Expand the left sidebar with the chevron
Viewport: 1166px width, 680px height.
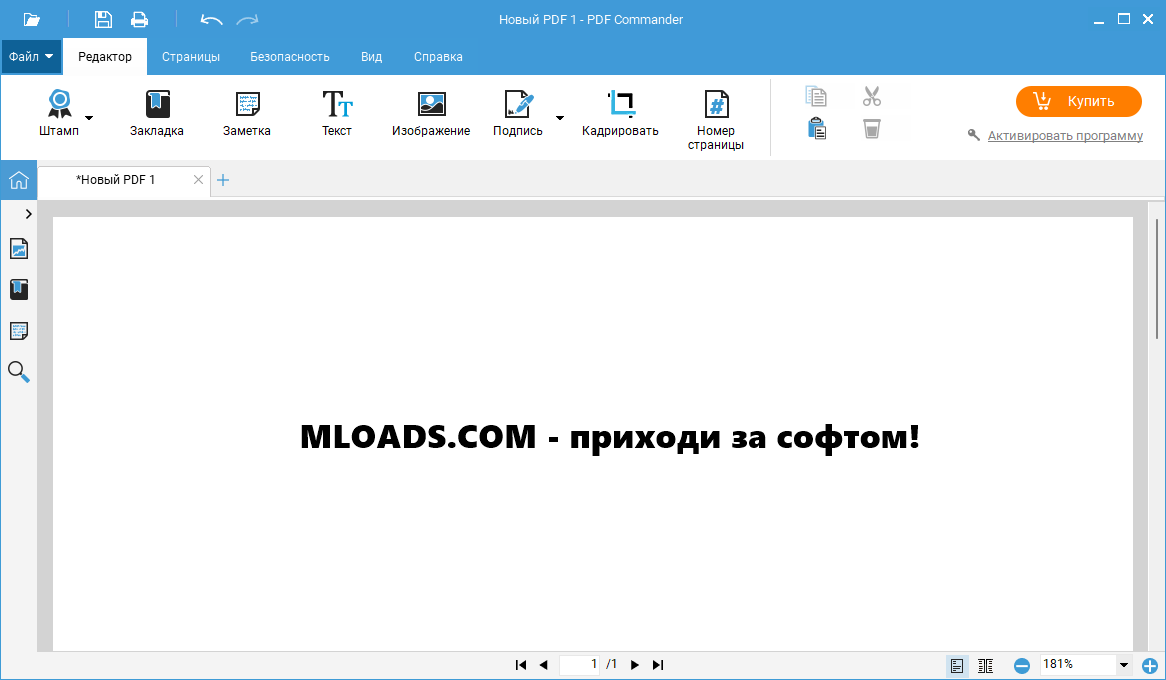tap(28, 214)
